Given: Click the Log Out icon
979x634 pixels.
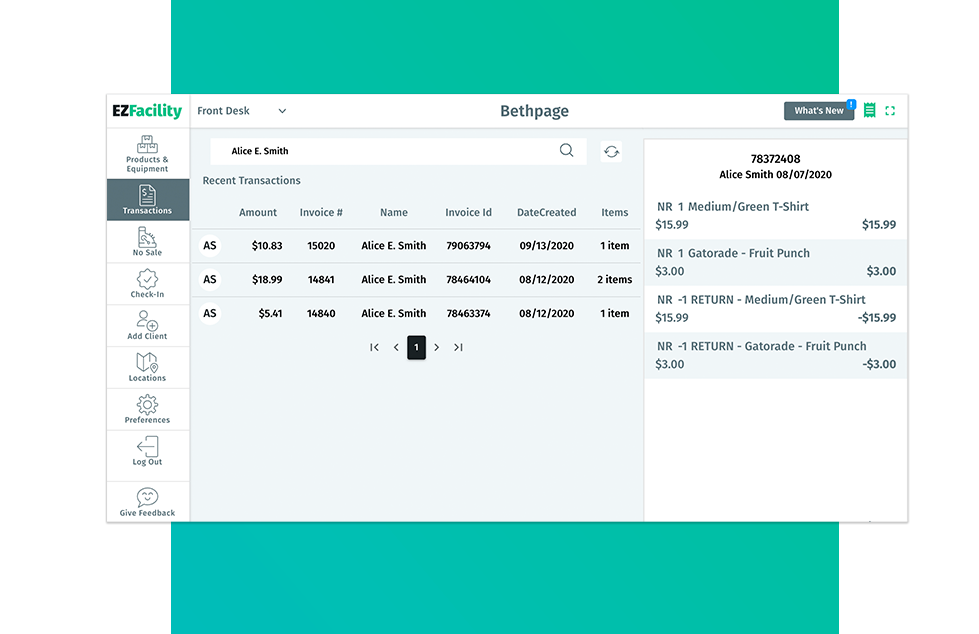Looking at the screenshot, I should [x=147, y=450].
